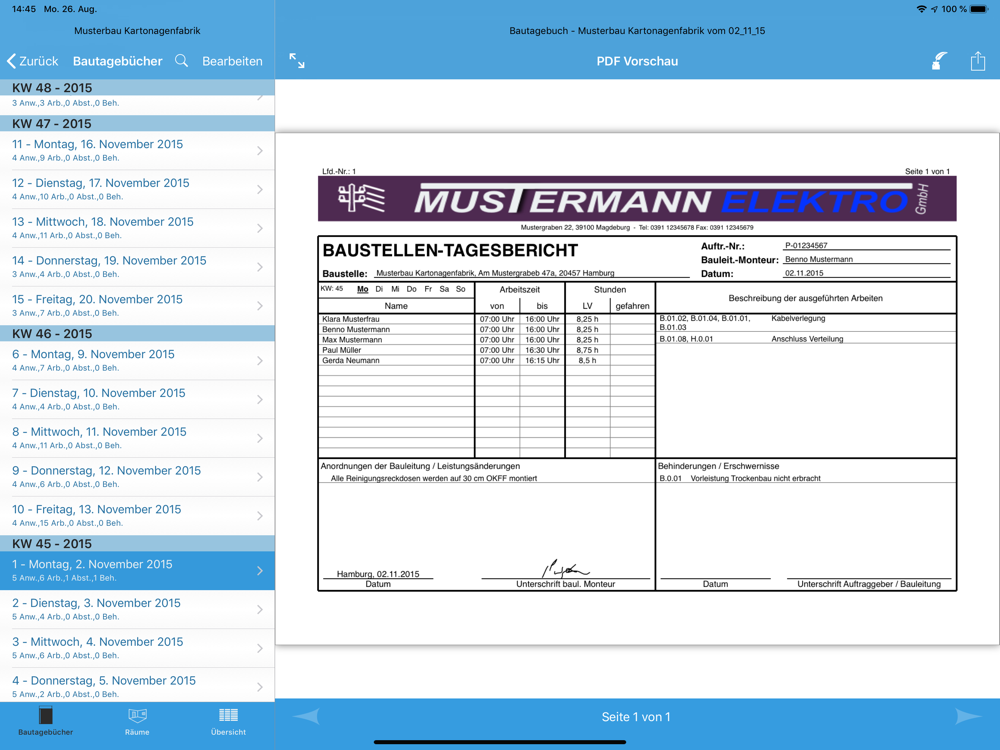This screenshot has width=1000, height=750.
Task: Go back with Zurück
Action: 33,61
